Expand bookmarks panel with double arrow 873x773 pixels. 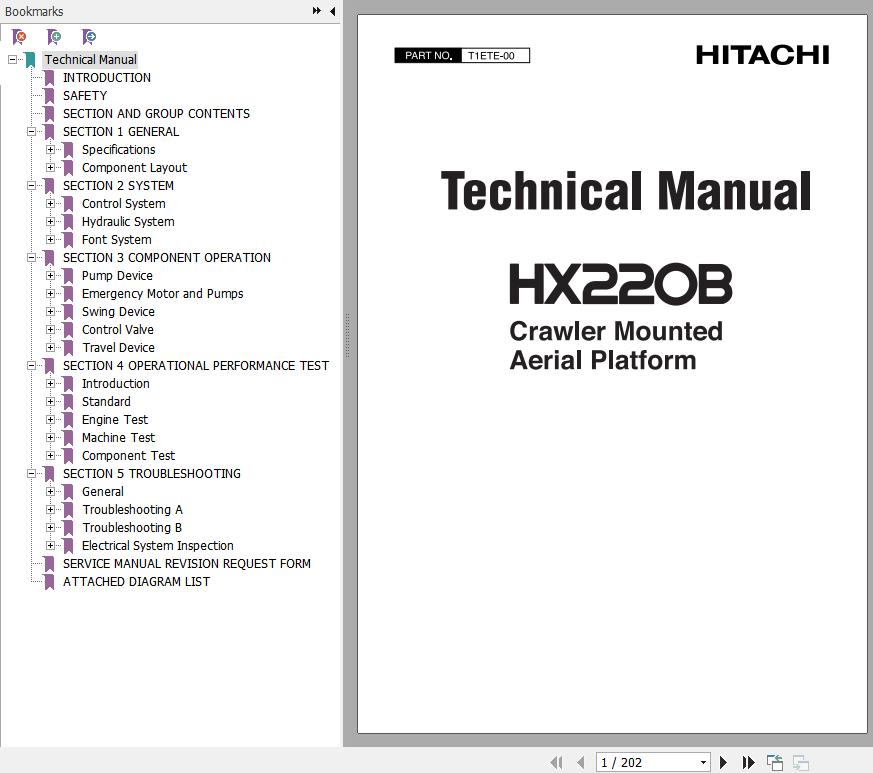coord(317,11)
